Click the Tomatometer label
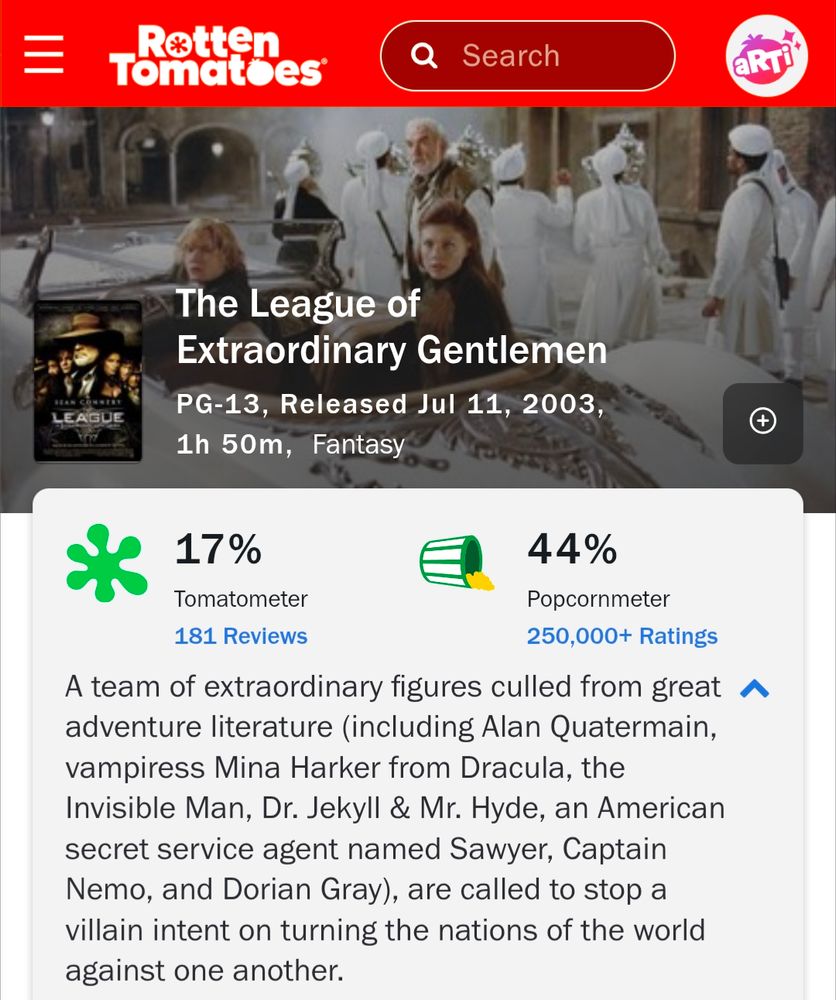The image size is (836, 1000). coord(240,599)
